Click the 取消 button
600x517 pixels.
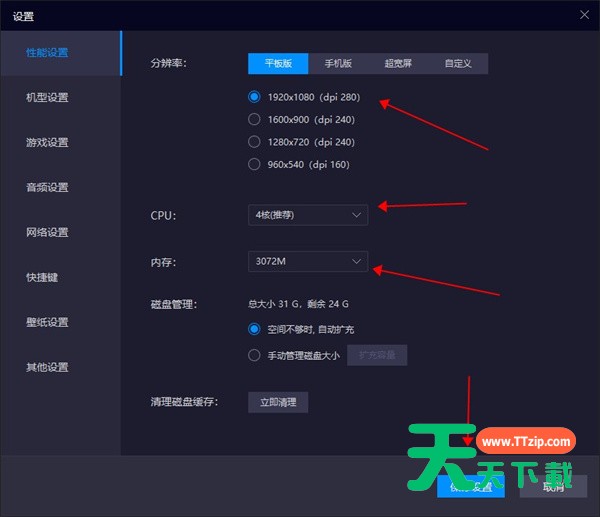point(553,487)
